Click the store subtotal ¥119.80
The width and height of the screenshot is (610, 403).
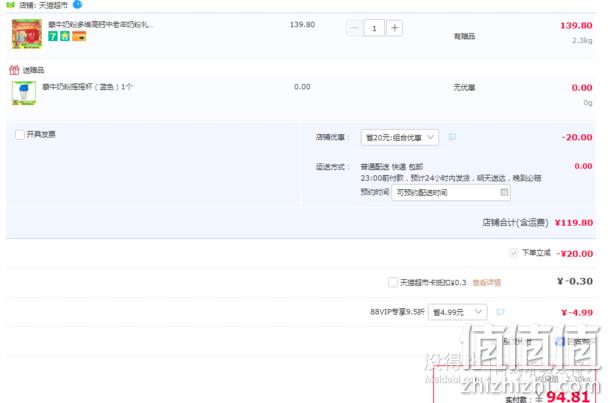click(574, 223)
